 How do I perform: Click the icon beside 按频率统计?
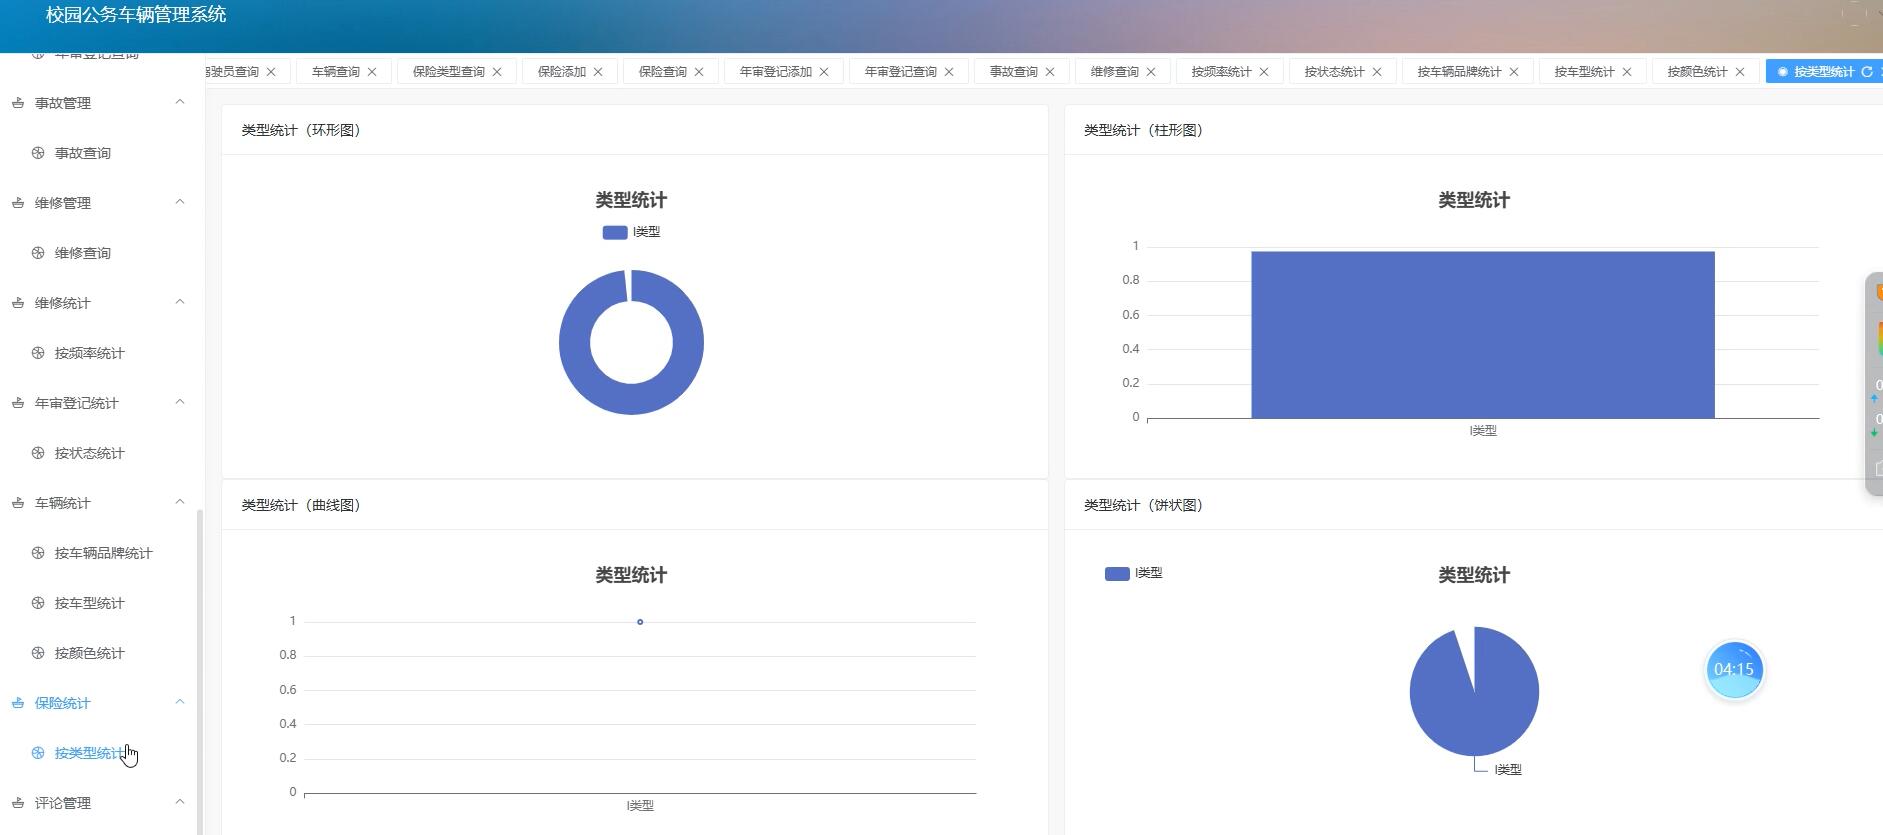coord(38,353)
